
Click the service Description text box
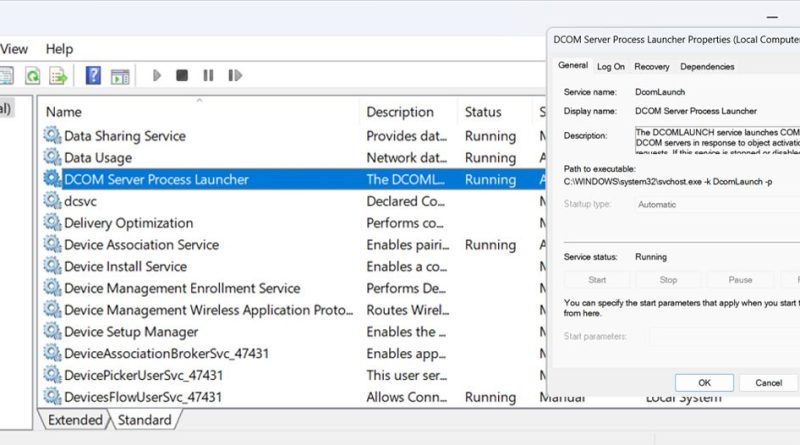(717, 140)
